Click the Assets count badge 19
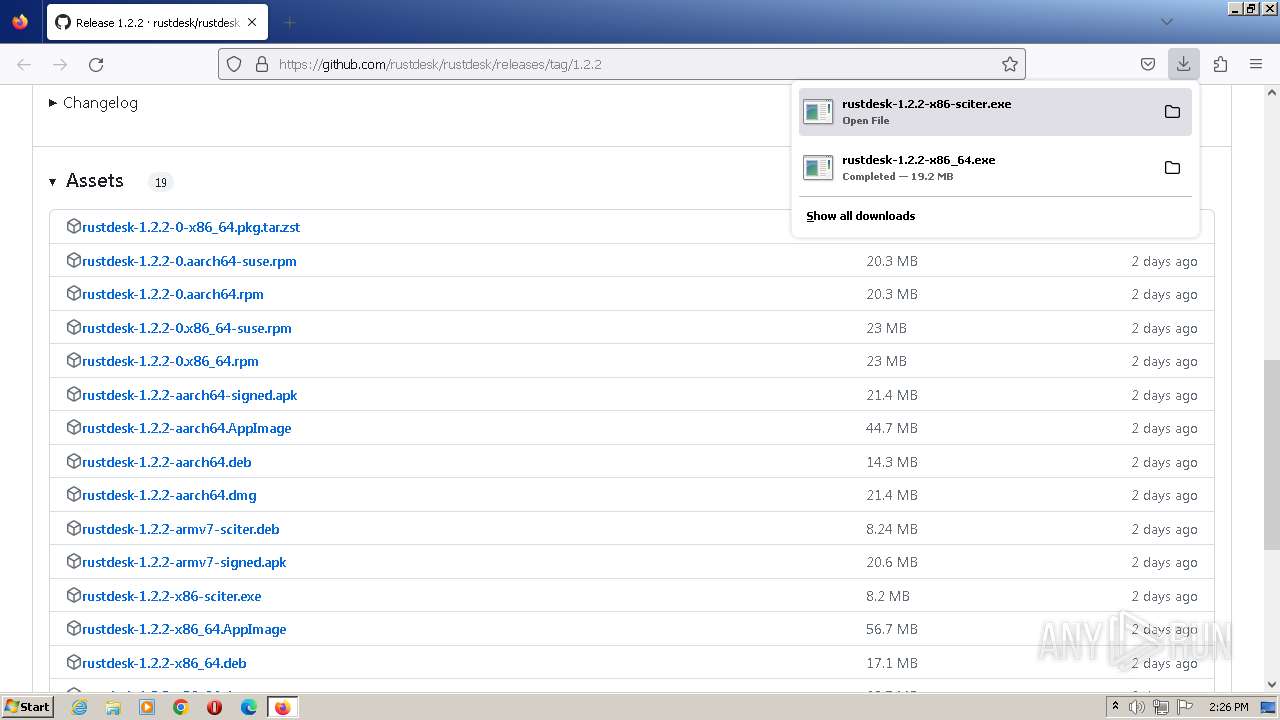 160,182
